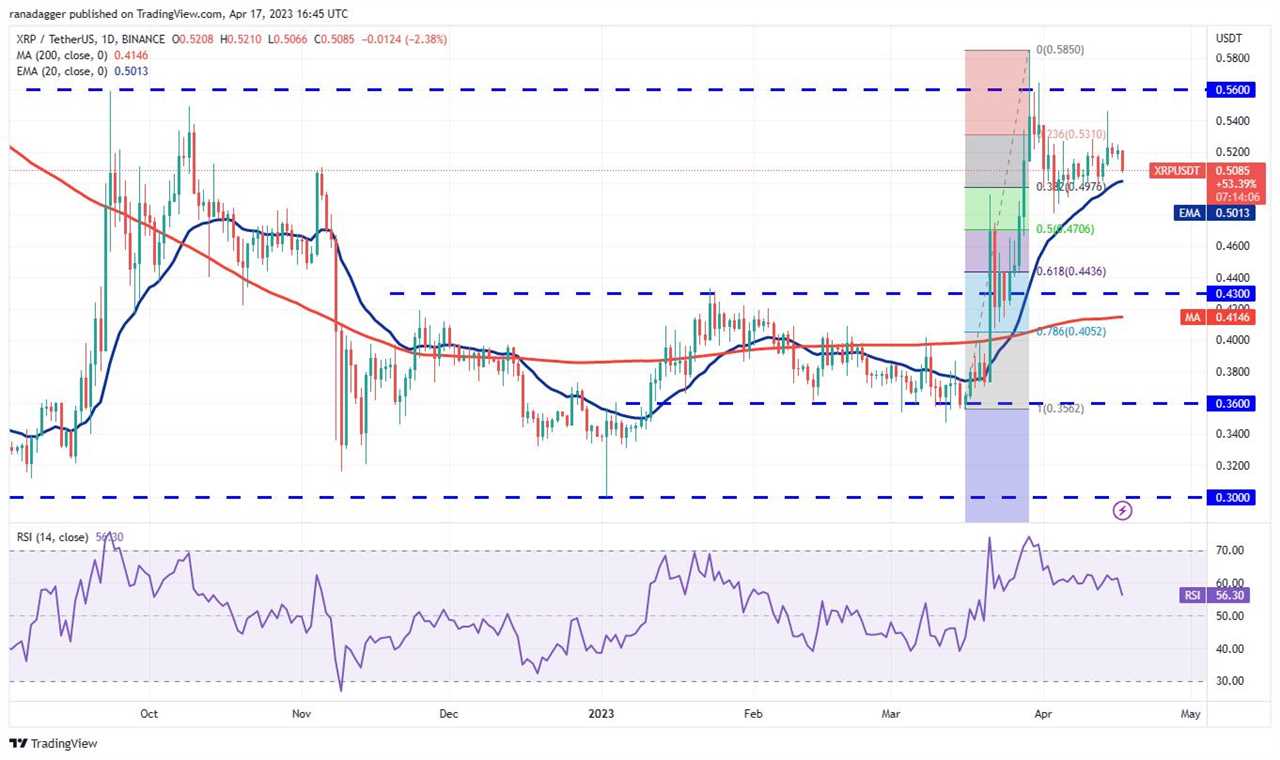Click the 0.4600 price axis tick

(1233, 246)
